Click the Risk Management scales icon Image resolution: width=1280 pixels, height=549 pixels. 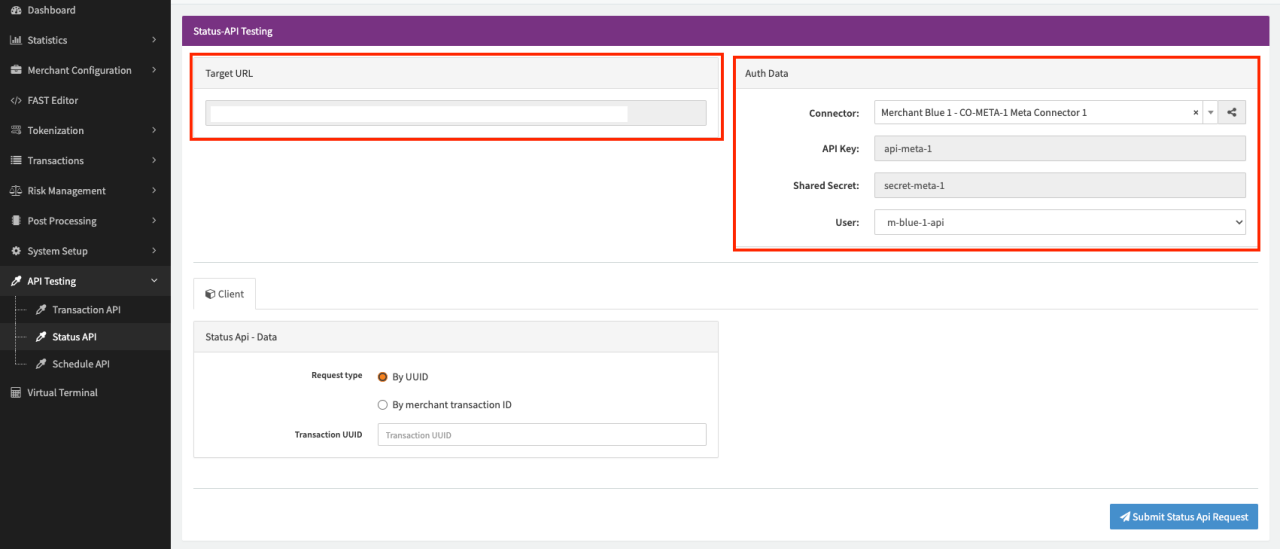[15, 191]
